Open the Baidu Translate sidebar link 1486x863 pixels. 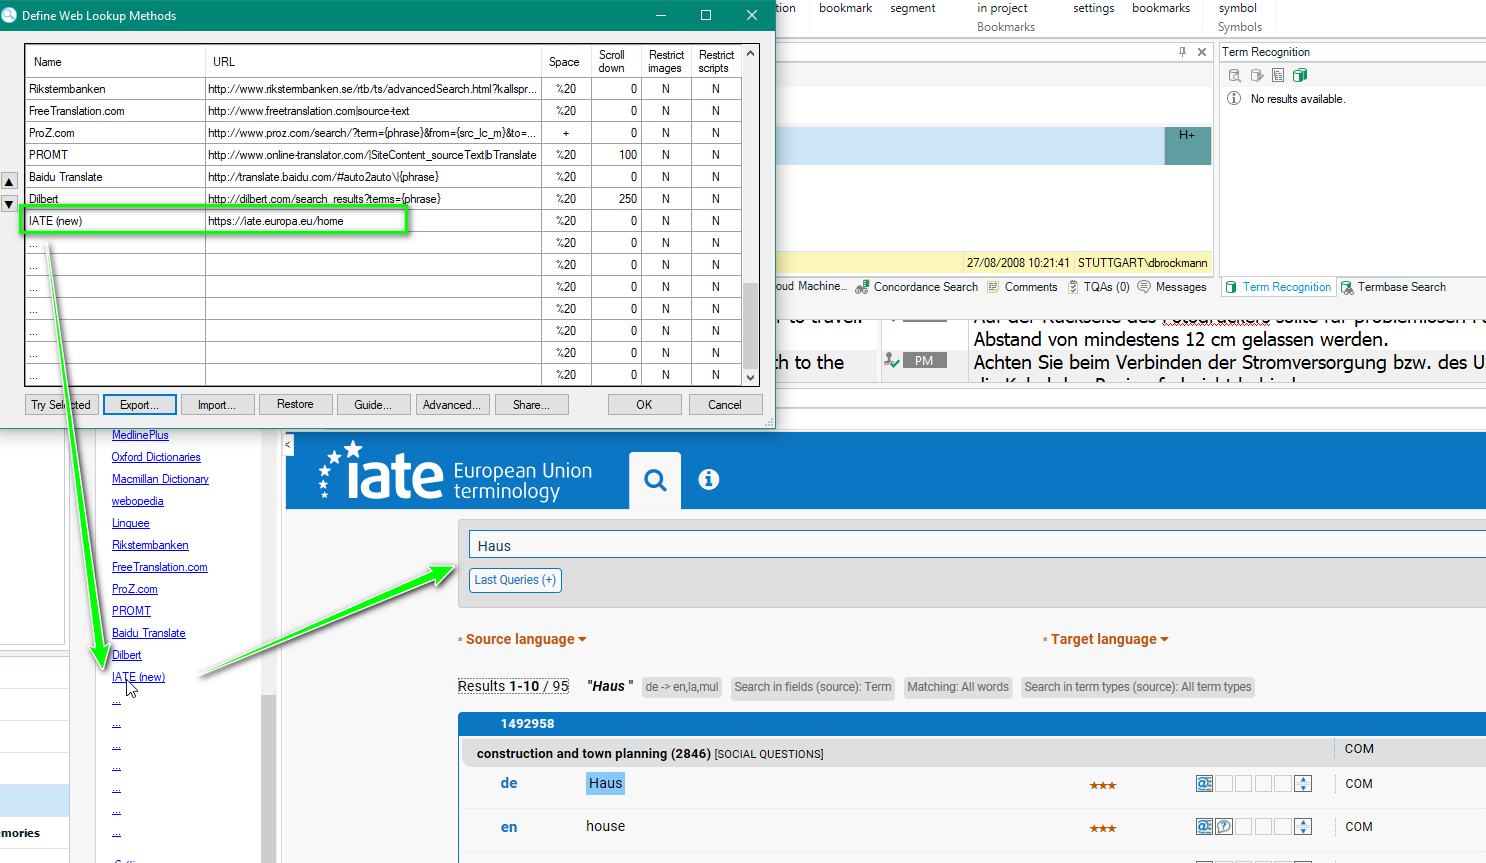pos(148,633)
